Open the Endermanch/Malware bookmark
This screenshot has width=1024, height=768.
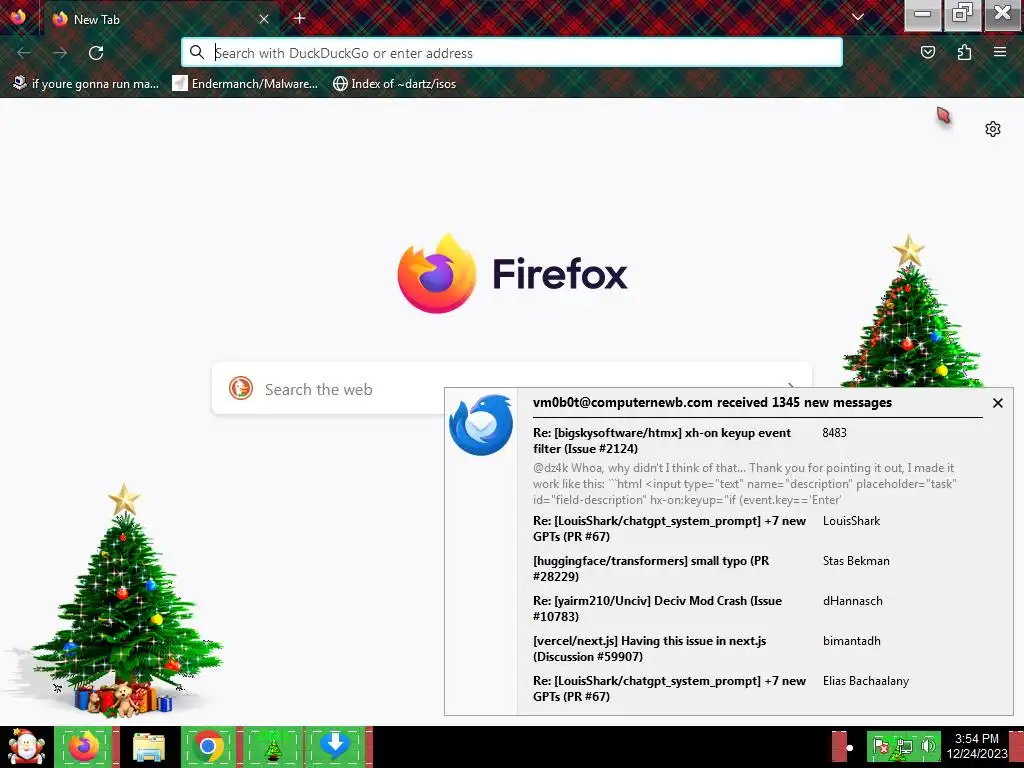[x=245, y=84]
